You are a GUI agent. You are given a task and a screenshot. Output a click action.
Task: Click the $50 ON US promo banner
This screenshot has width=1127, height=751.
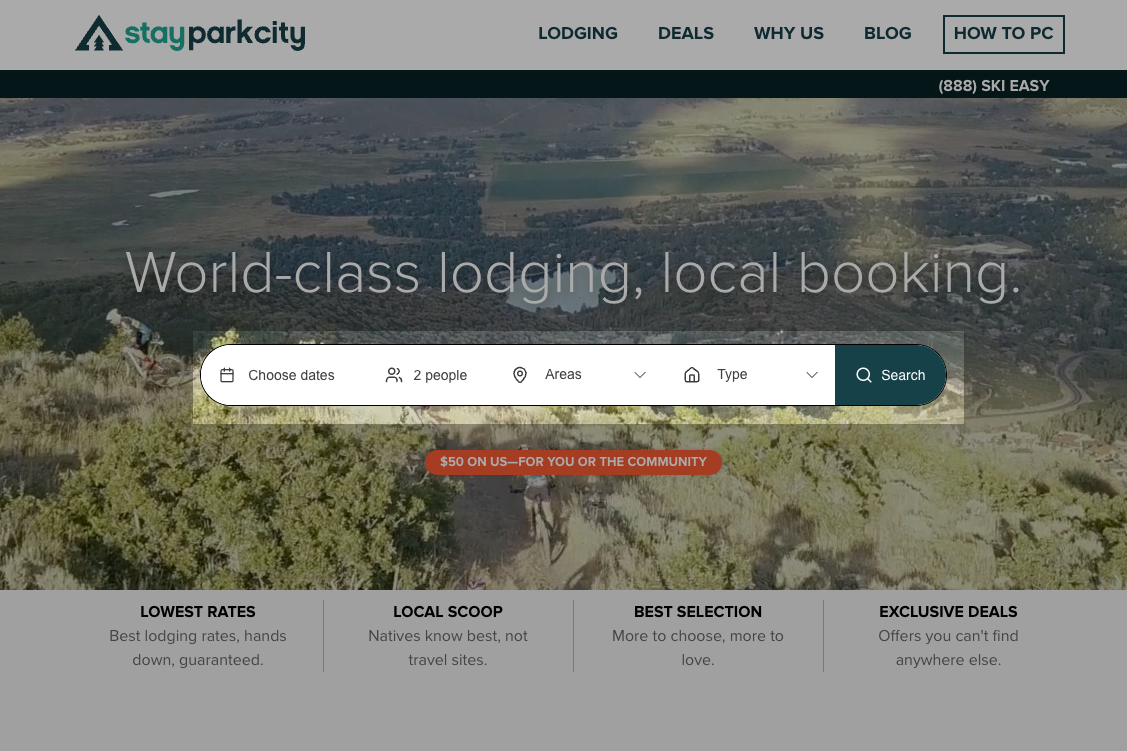573,462
